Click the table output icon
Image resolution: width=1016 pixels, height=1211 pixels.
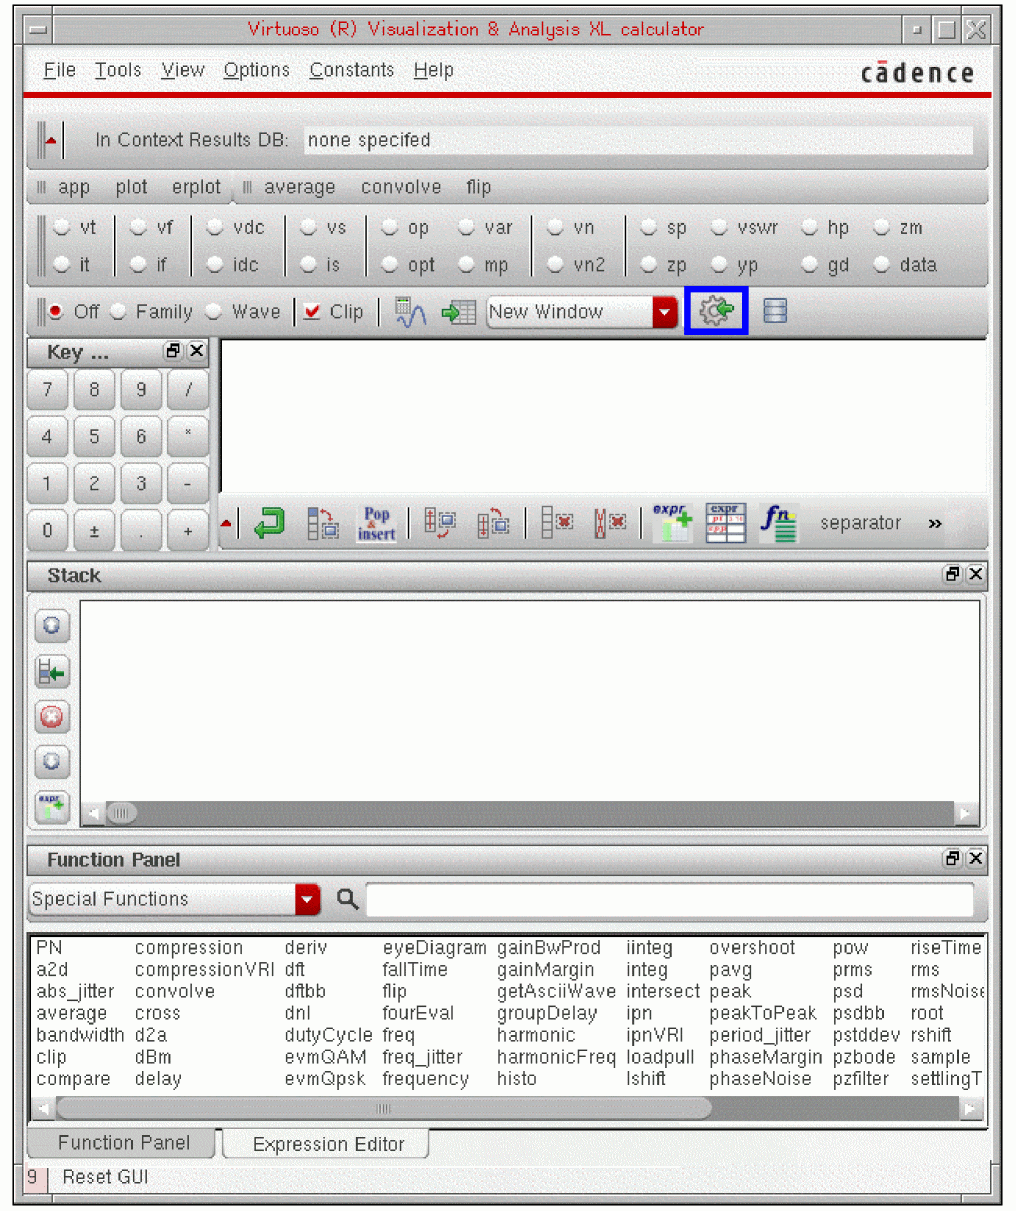[x=458, y=312]
